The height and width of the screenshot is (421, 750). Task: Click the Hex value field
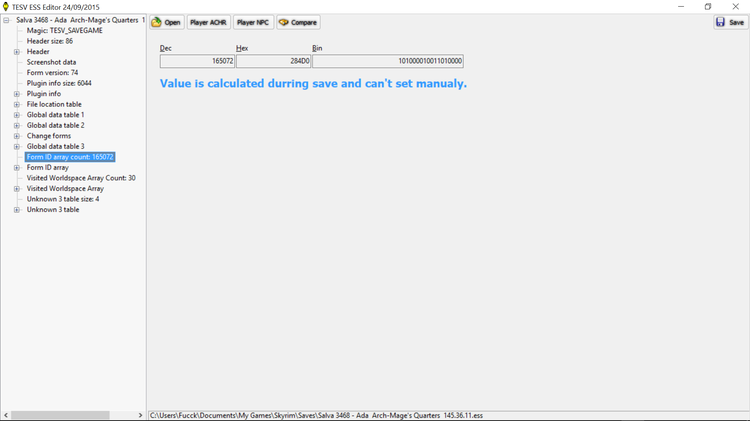[273, 61]
